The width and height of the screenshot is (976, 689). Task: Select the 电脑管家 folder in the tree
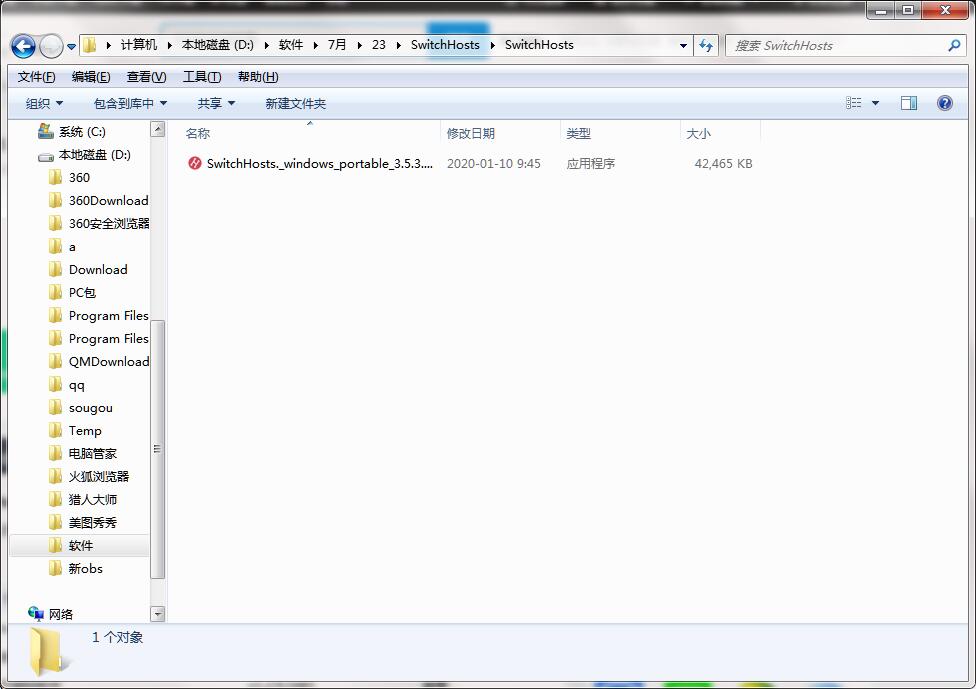pyautogui.click(x=92, y=454)
